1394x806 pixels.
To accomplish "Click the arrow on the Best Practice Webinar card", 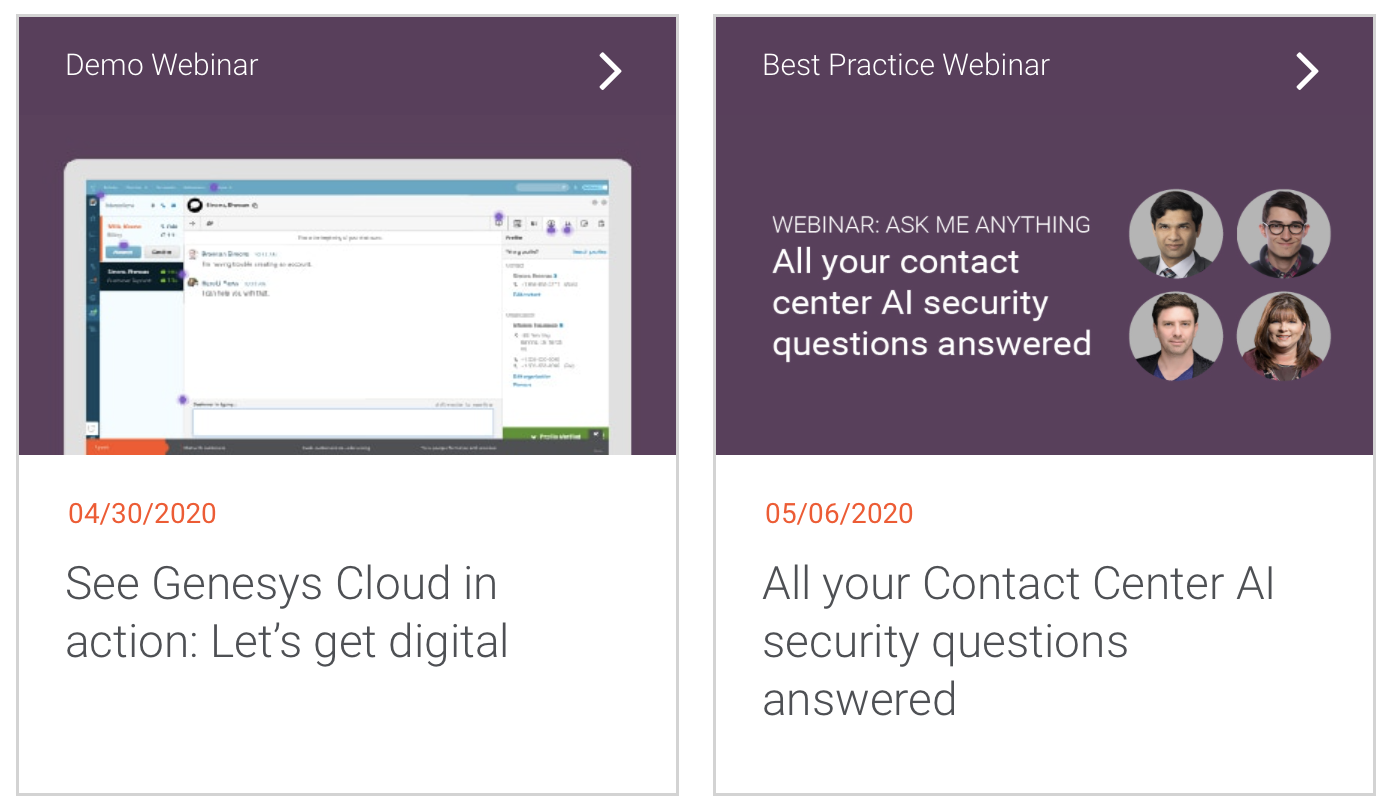I will 1307,71.
